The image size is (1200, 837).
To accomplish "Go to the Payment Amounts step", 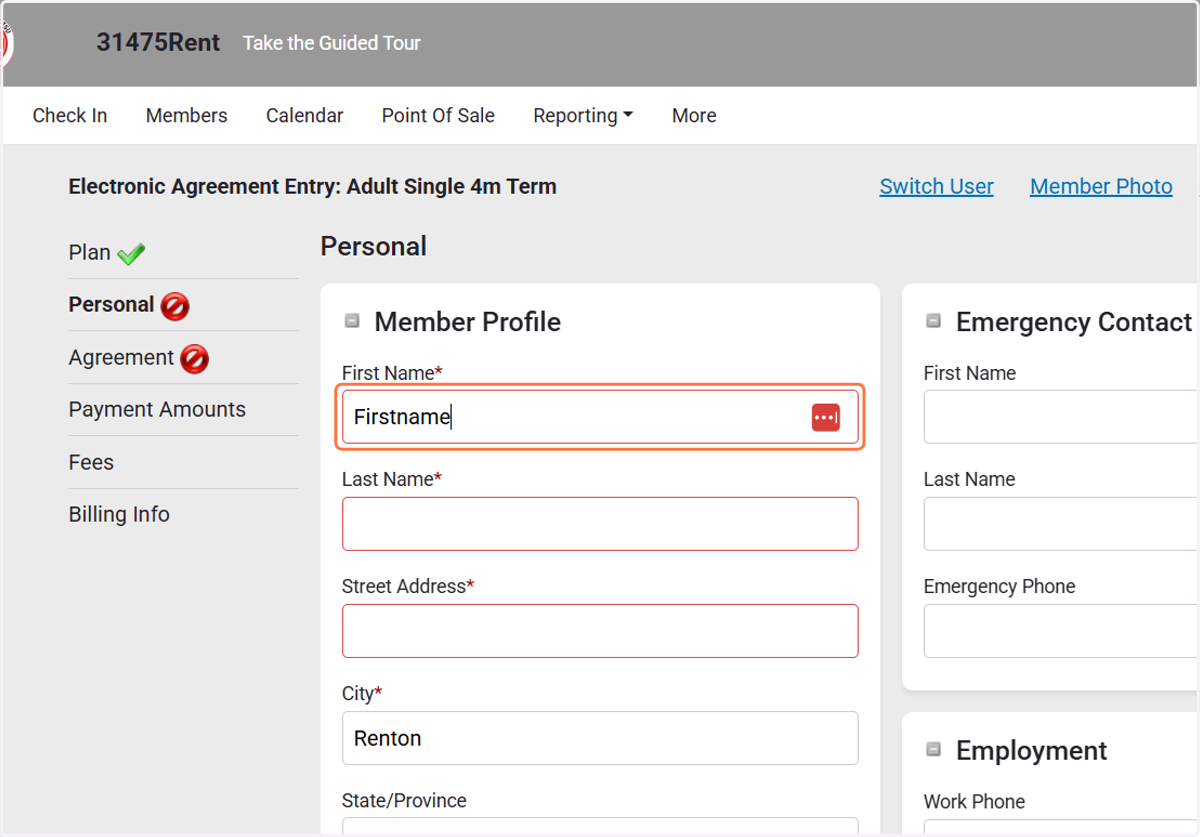I will (157, 410).
